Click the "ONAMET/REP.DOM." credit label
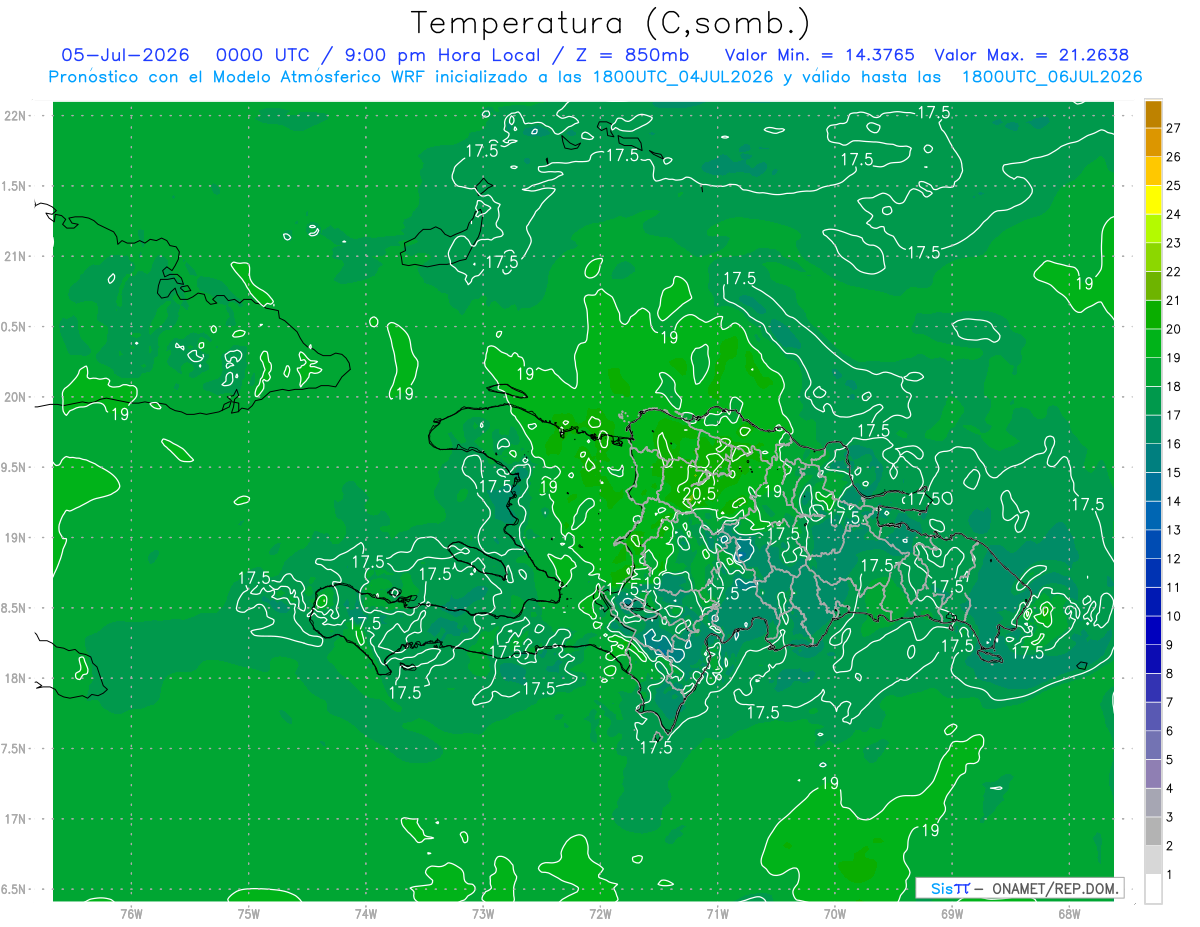1200x927 pixels. coord(1056,888)
